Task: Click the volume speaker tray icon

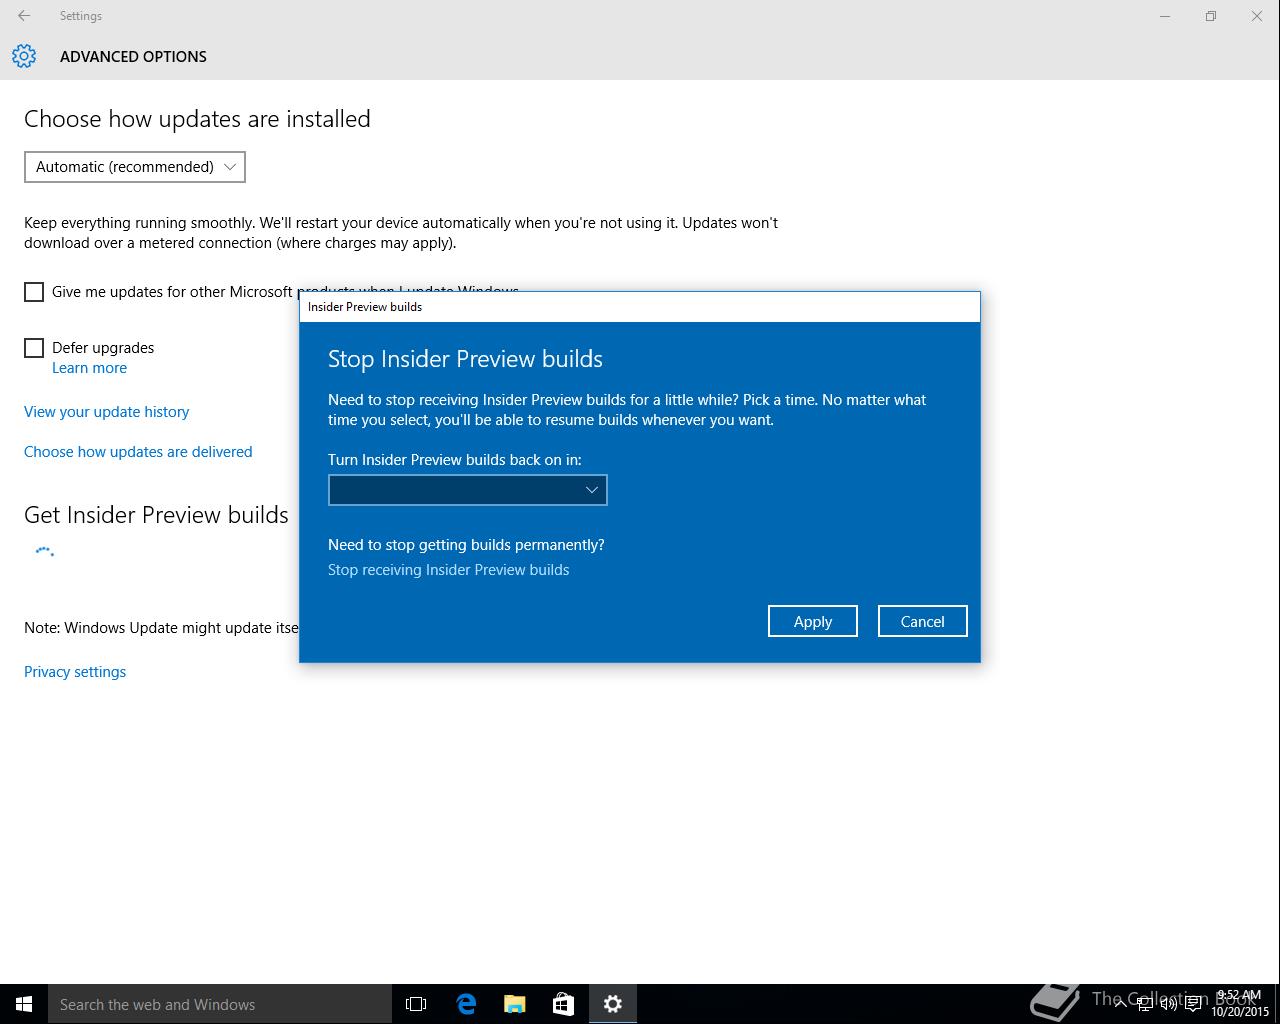Action: coord(1168,1004)
